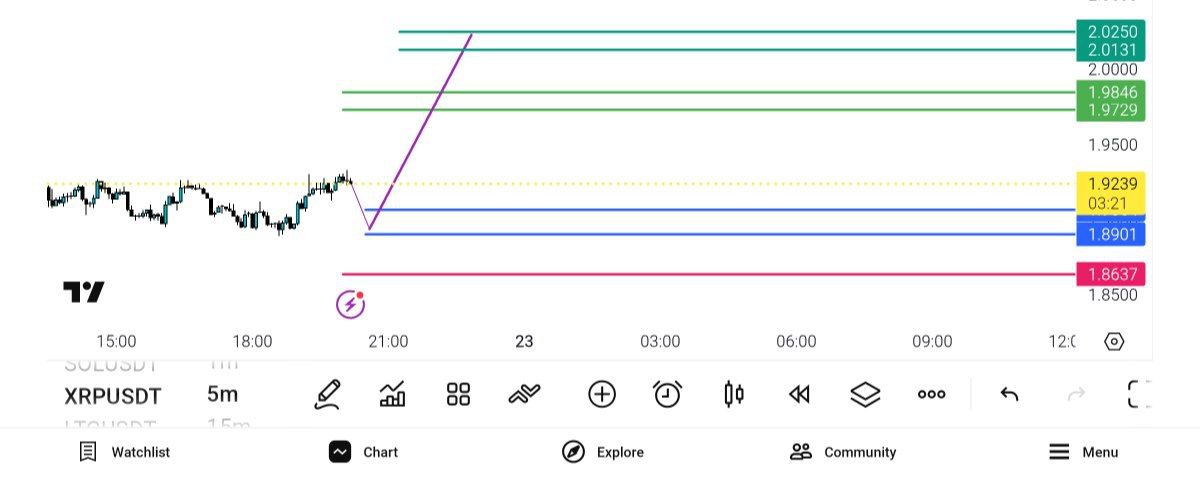
Task: Select the red 1.8637 price label
Action: (1110, 274)
